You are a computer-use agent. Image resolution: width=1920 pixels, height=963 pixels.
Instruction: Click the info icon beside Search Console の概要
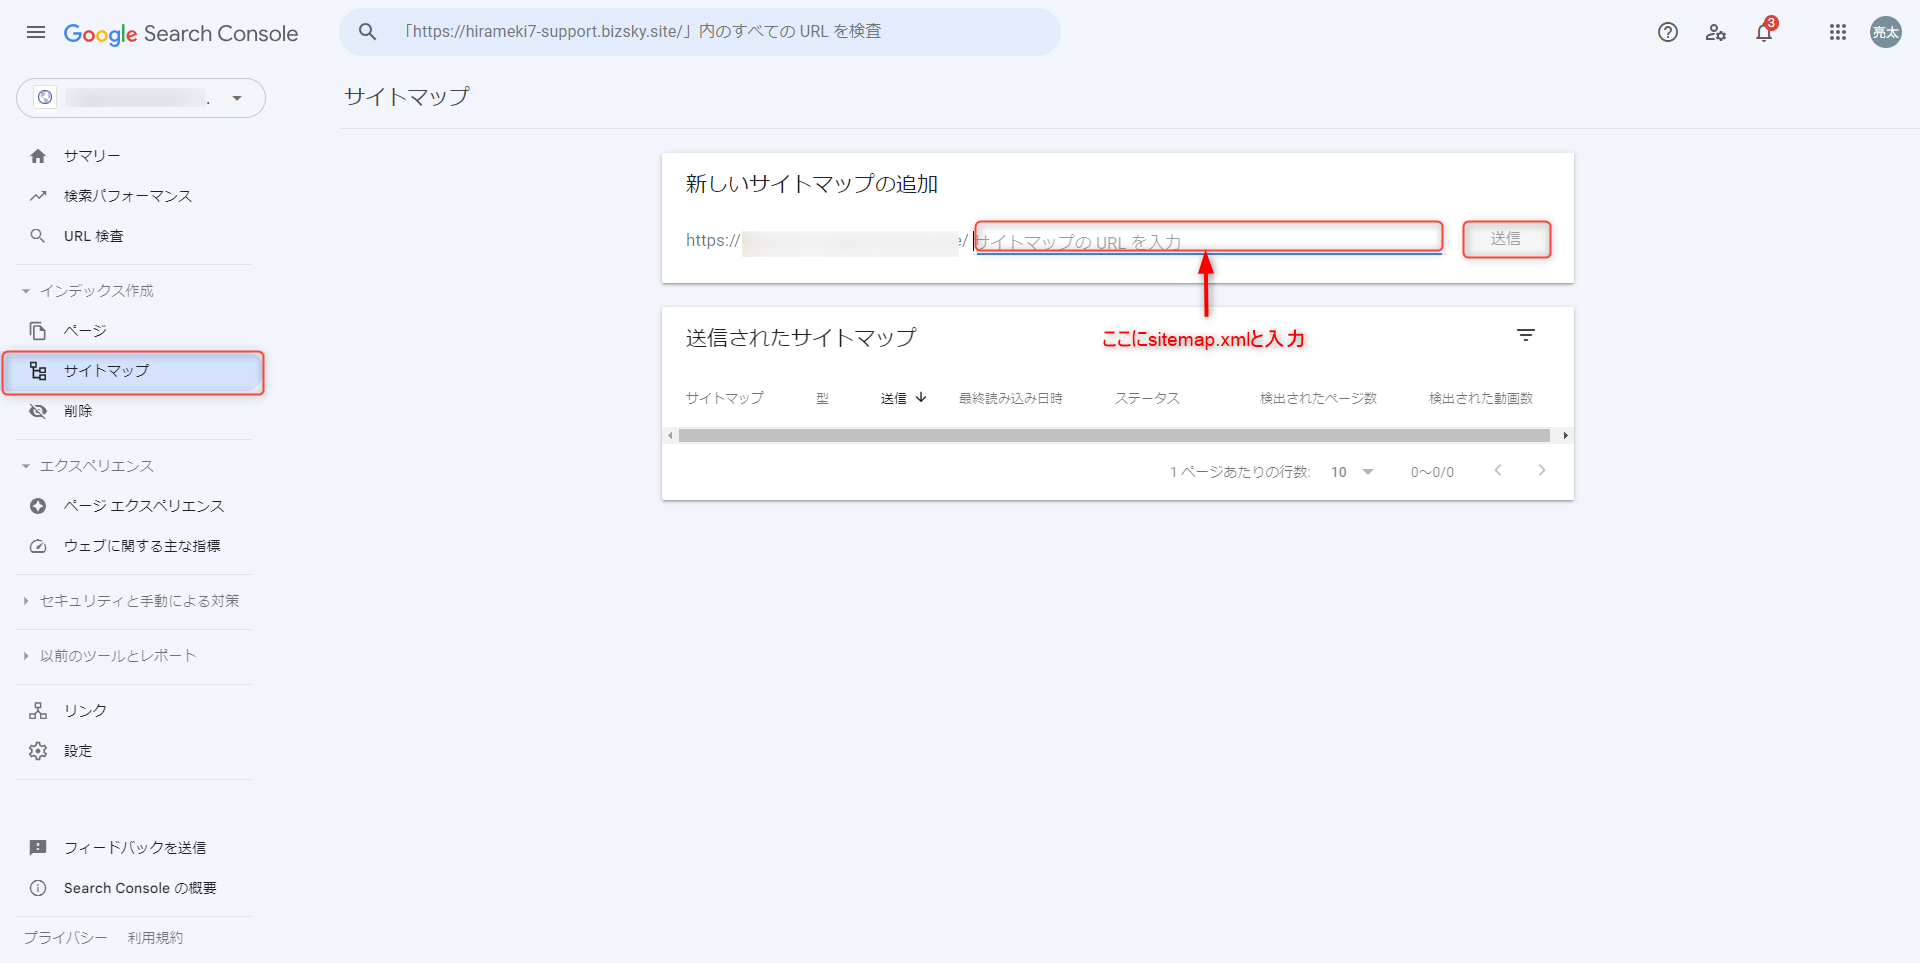click(x=38, y=888)
